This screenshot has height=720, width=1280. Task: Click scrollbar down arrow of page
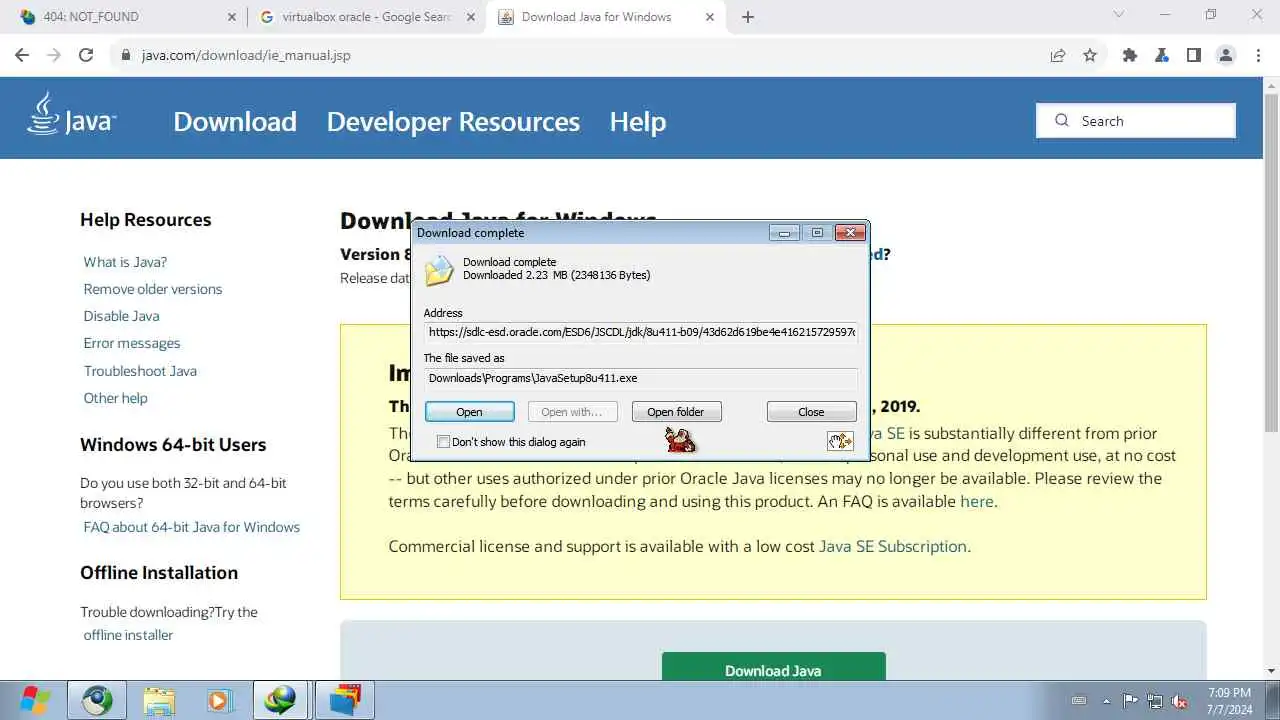pos(1271,671)
